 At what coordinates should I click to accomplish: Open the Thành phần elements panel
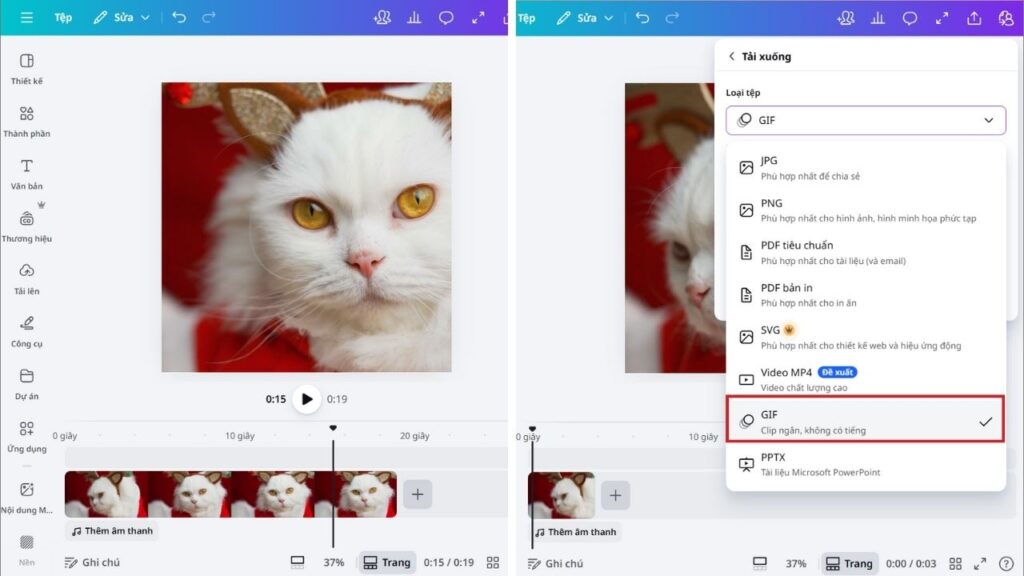[27, 121]
